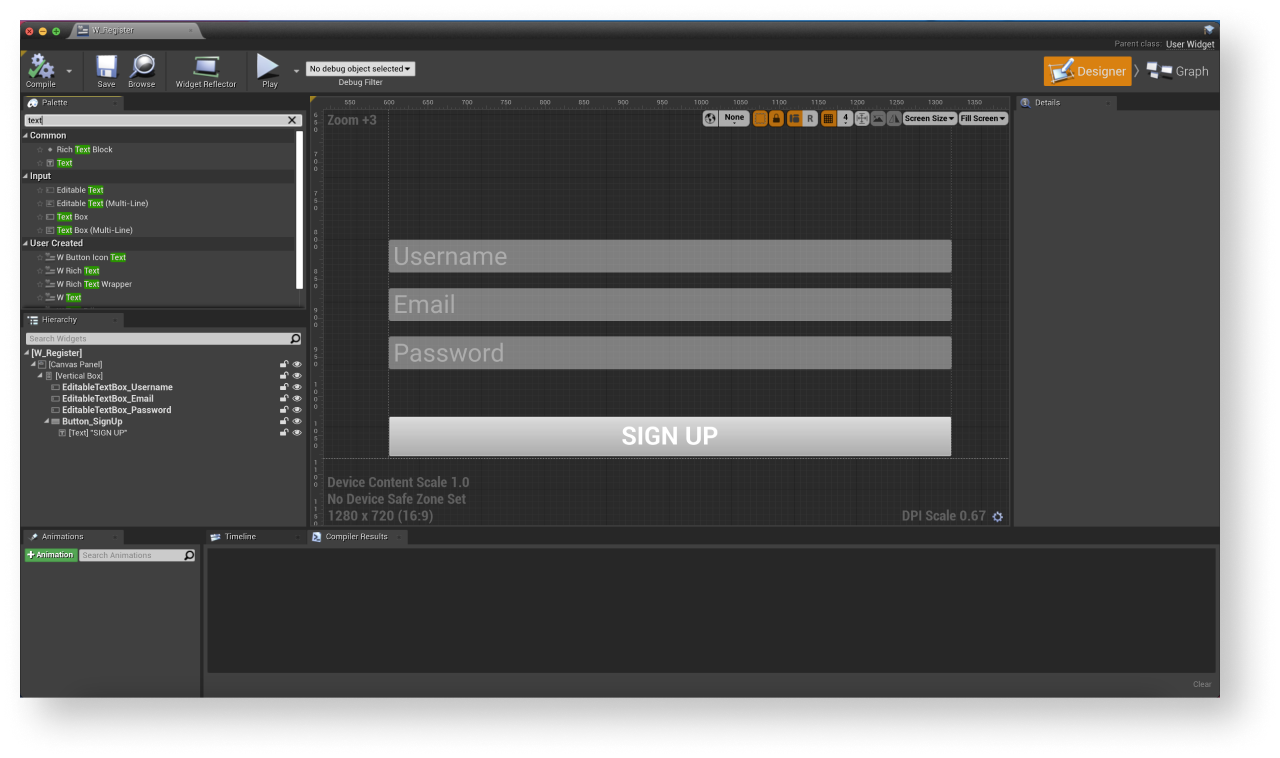The image size is (1280, 758).
Task: Hide EditableTextBox_Email using its eye icon
Action: pos(297,399)
